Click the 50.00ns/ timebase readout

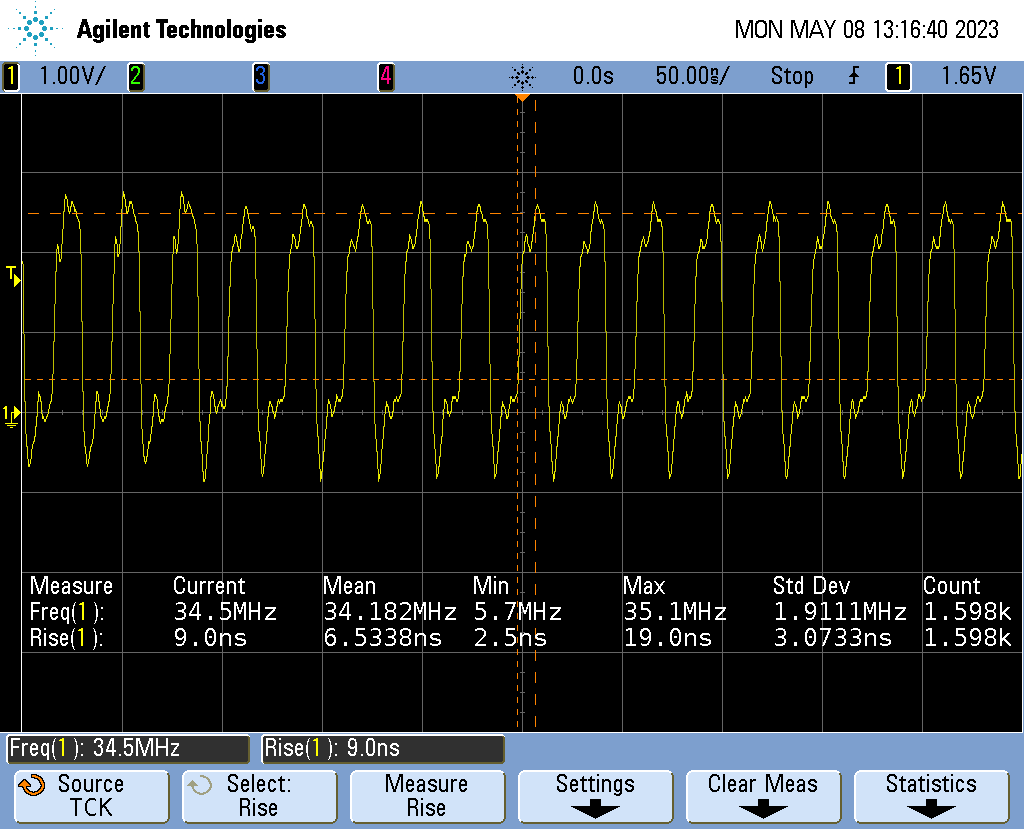pyautogui.click(x=692, y=76)
